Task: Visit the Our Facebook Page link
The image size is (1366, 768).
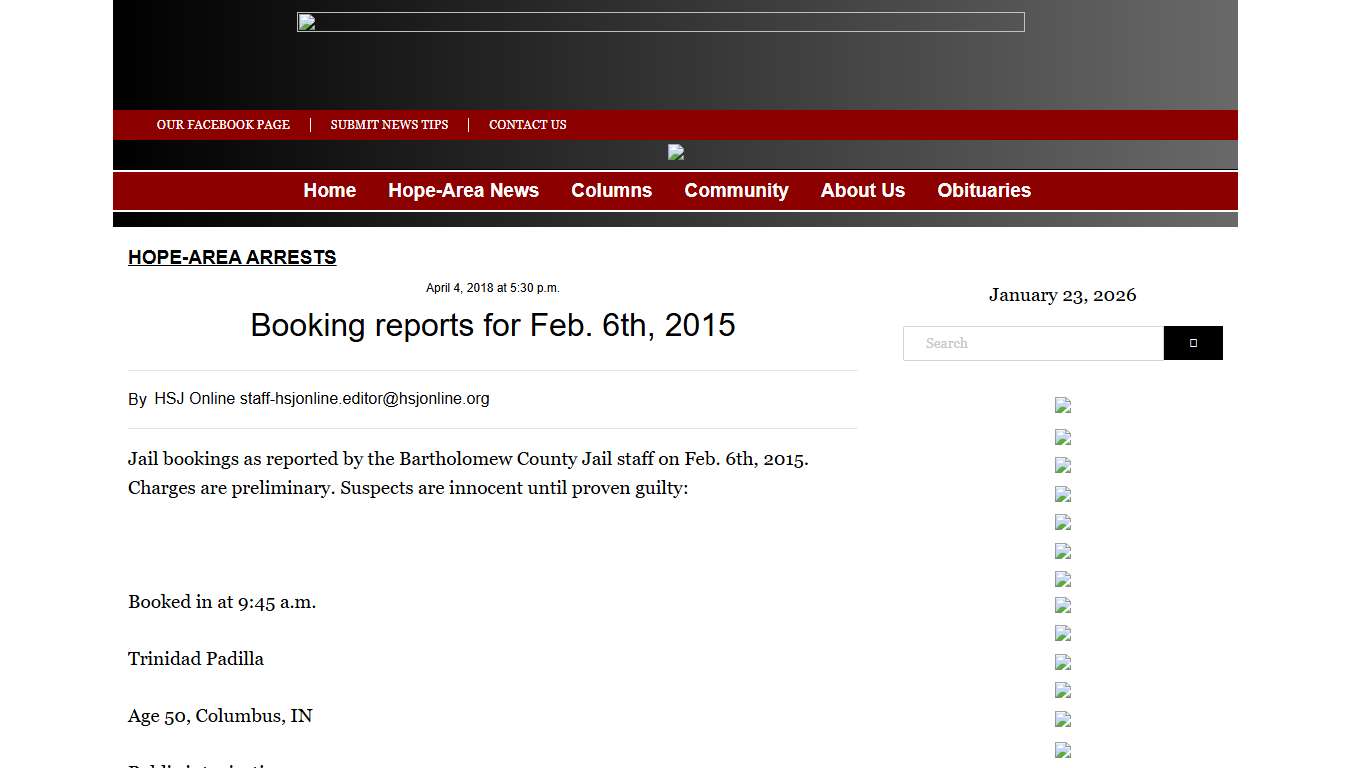Action: (x=223, y=124)
